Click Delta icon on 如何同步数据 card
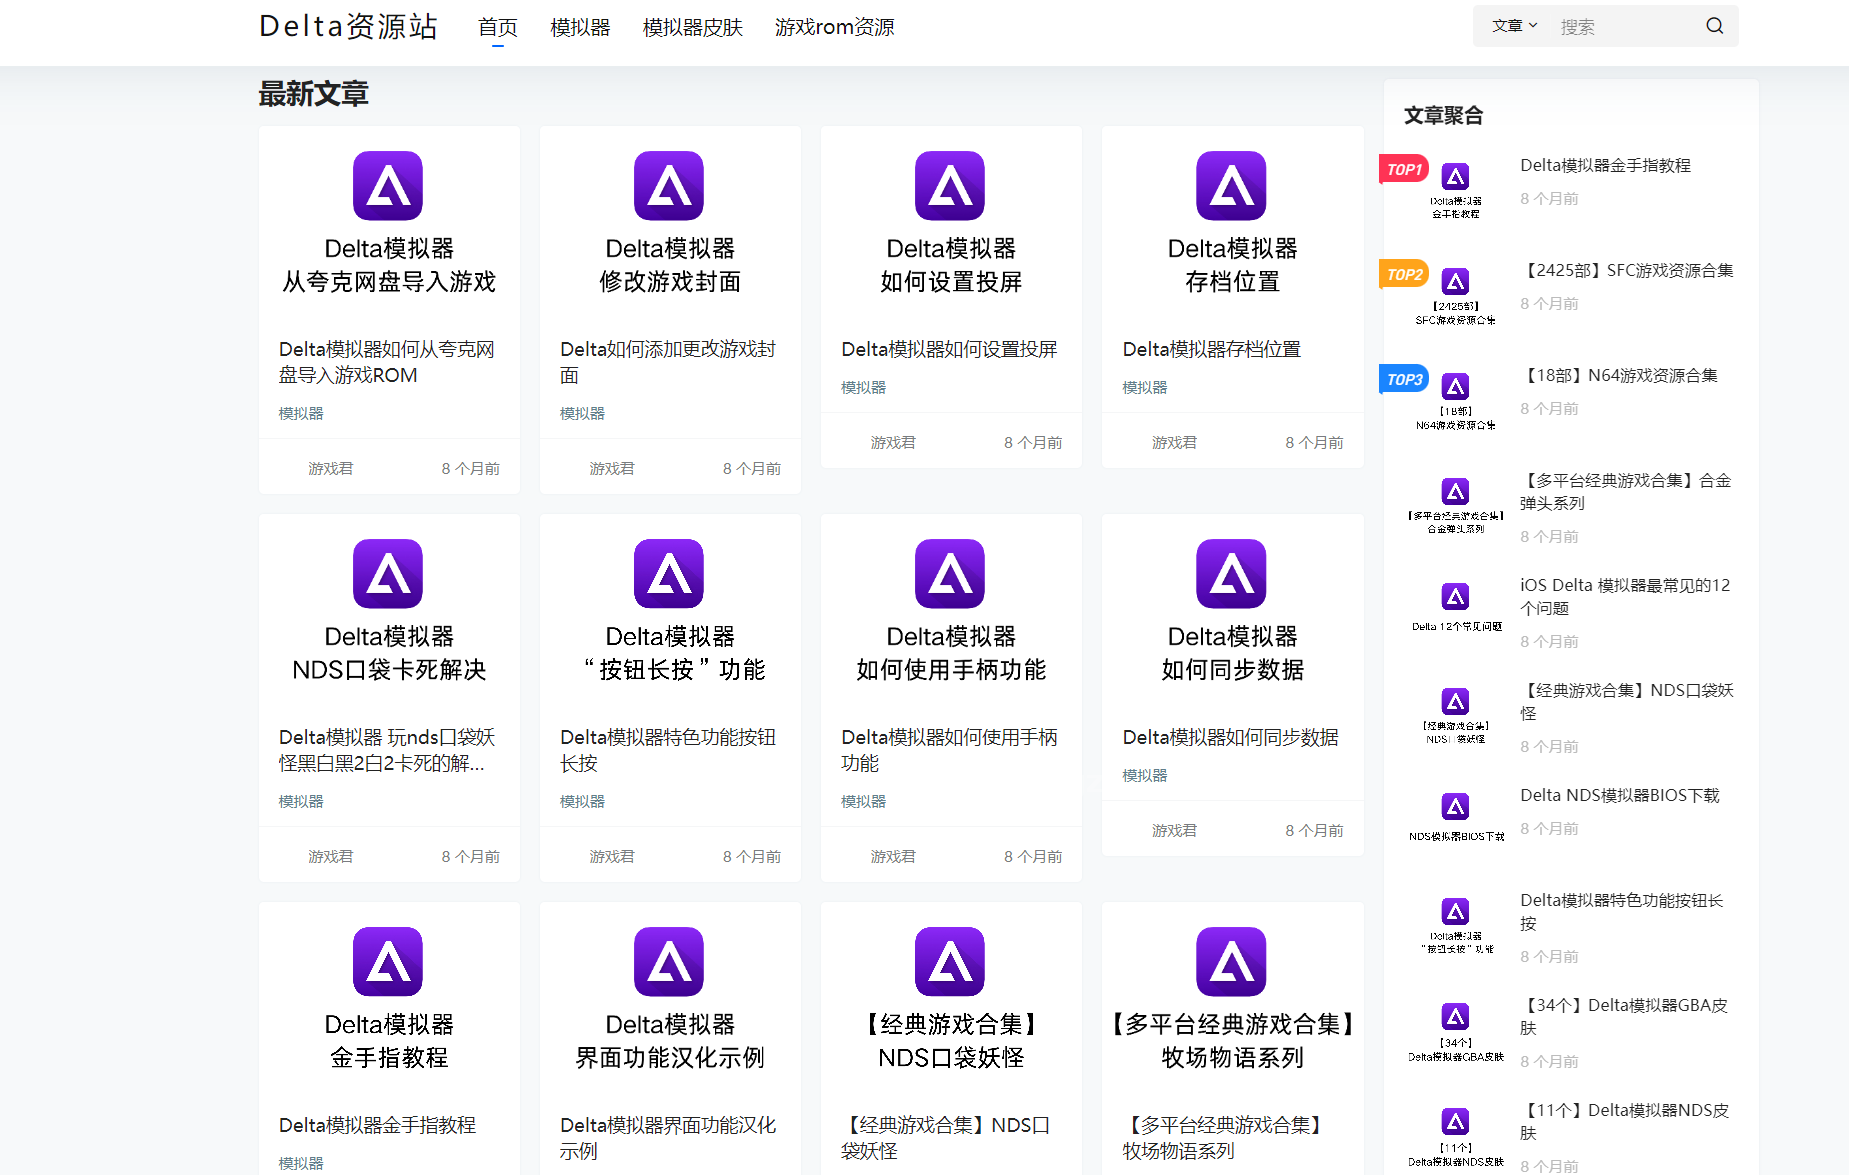This screenshot has height=1175, width=1849. pyautogui.click(x=1231, y=574)
